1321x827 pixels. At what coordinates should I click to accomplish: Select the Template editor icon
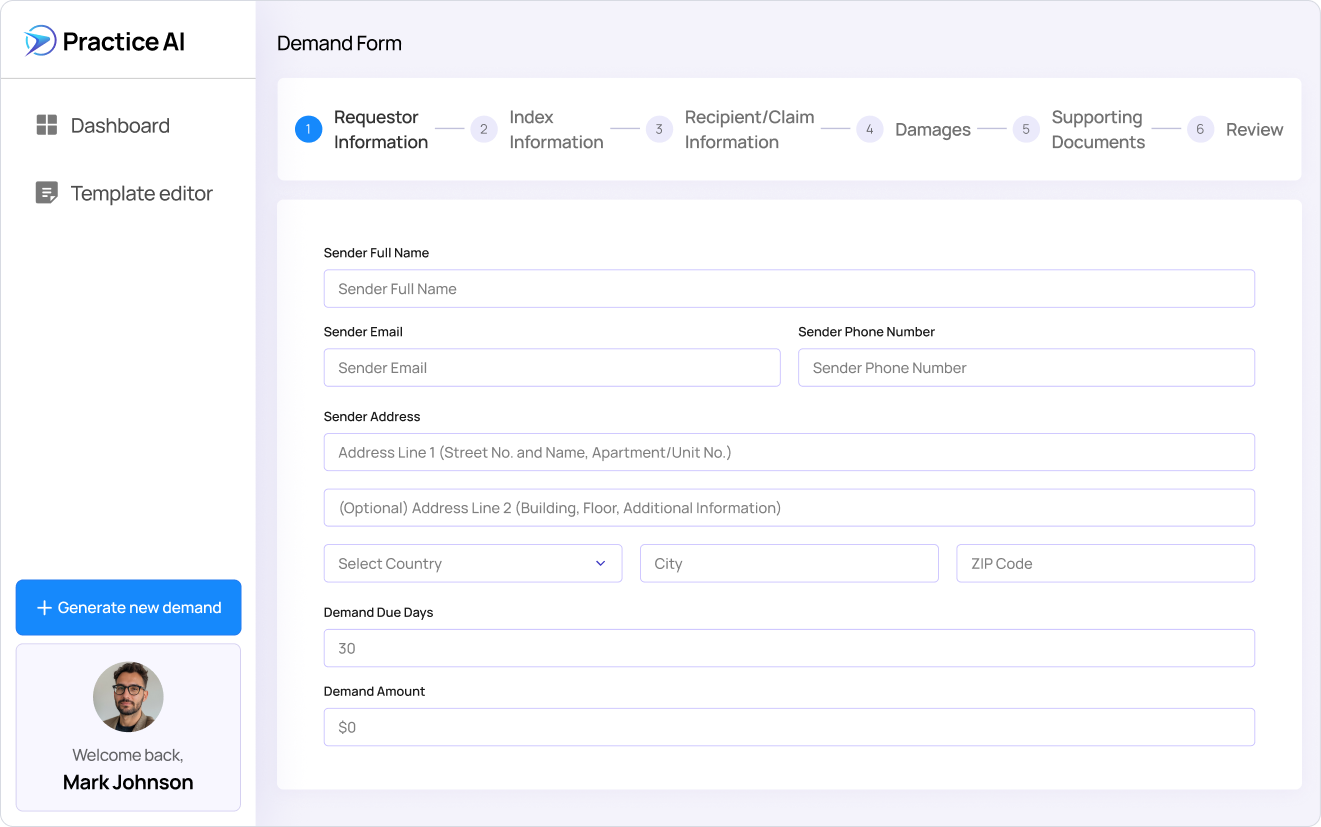click(46, 192)
